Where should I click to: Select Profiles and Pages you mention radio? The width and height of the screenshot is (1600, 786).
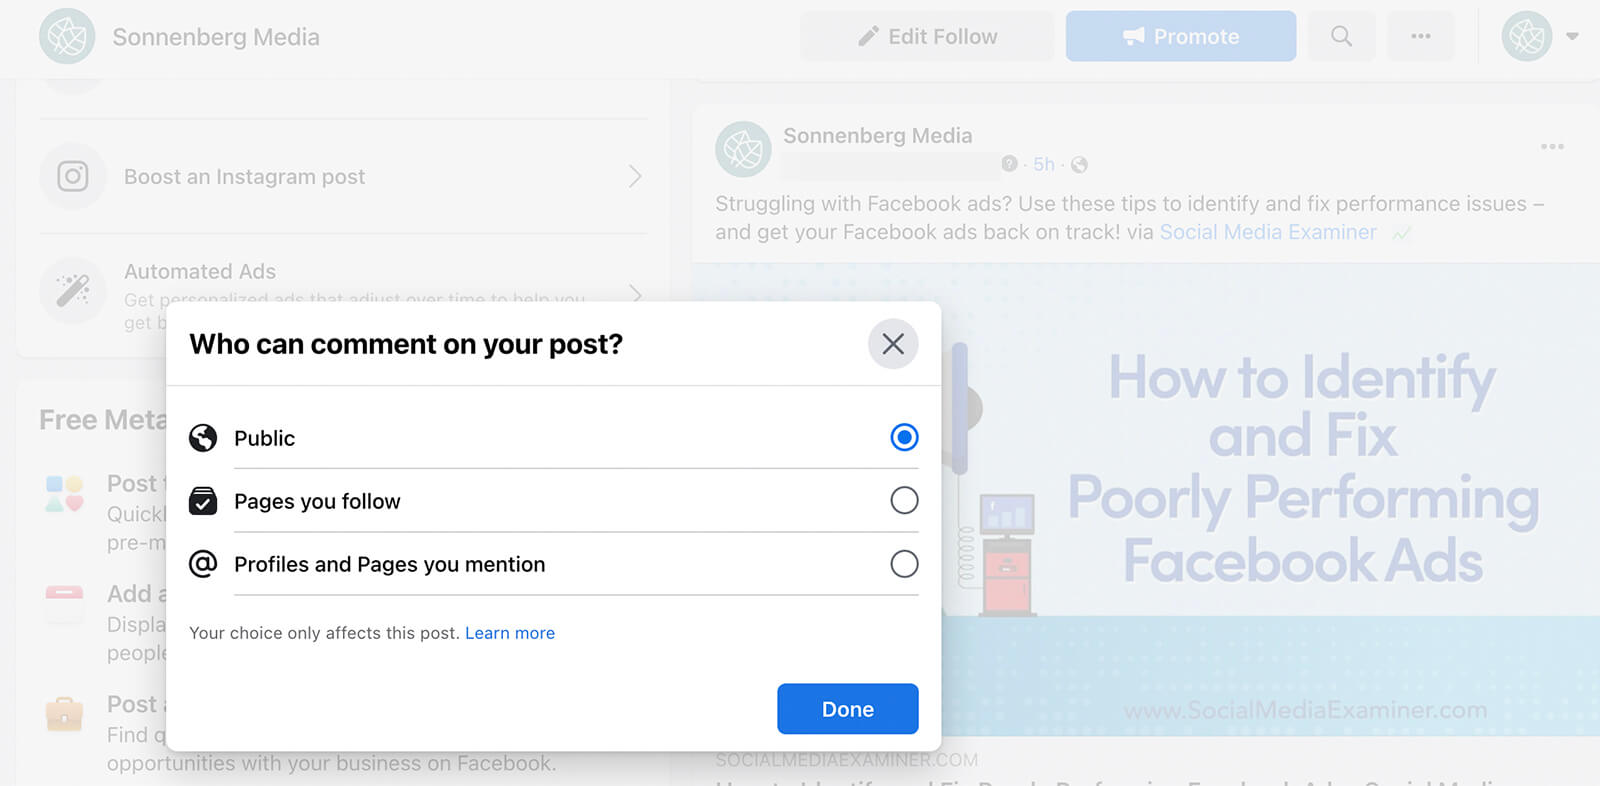tap(904, 564)
